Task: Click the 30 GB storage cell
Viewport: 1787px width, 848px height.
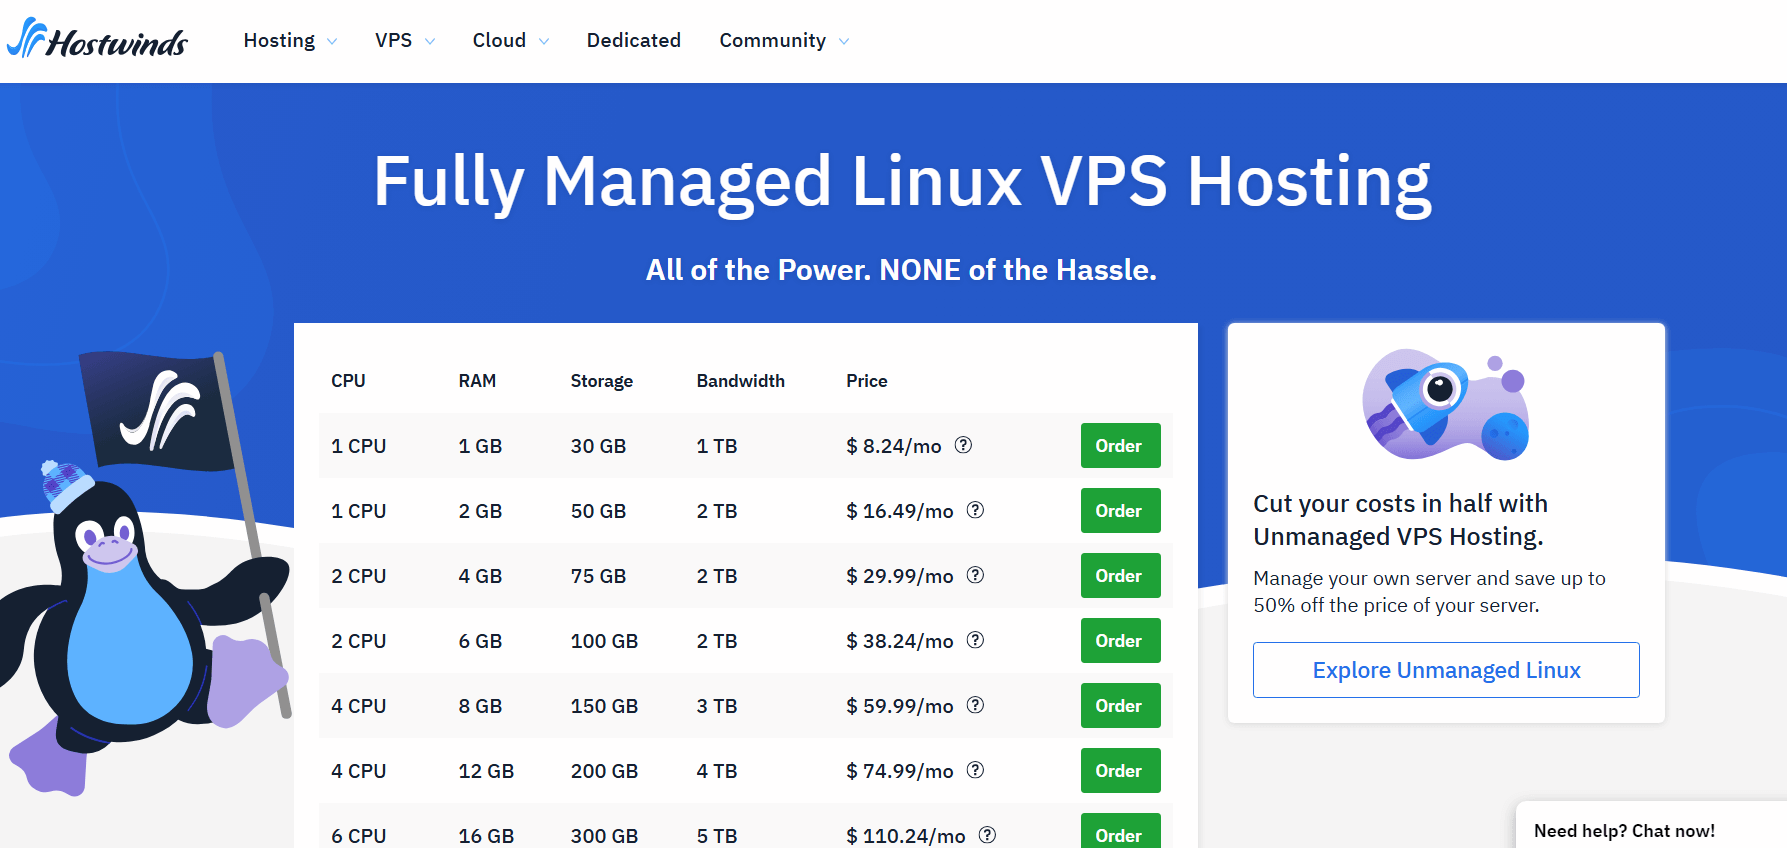Action: pos(598,446)
